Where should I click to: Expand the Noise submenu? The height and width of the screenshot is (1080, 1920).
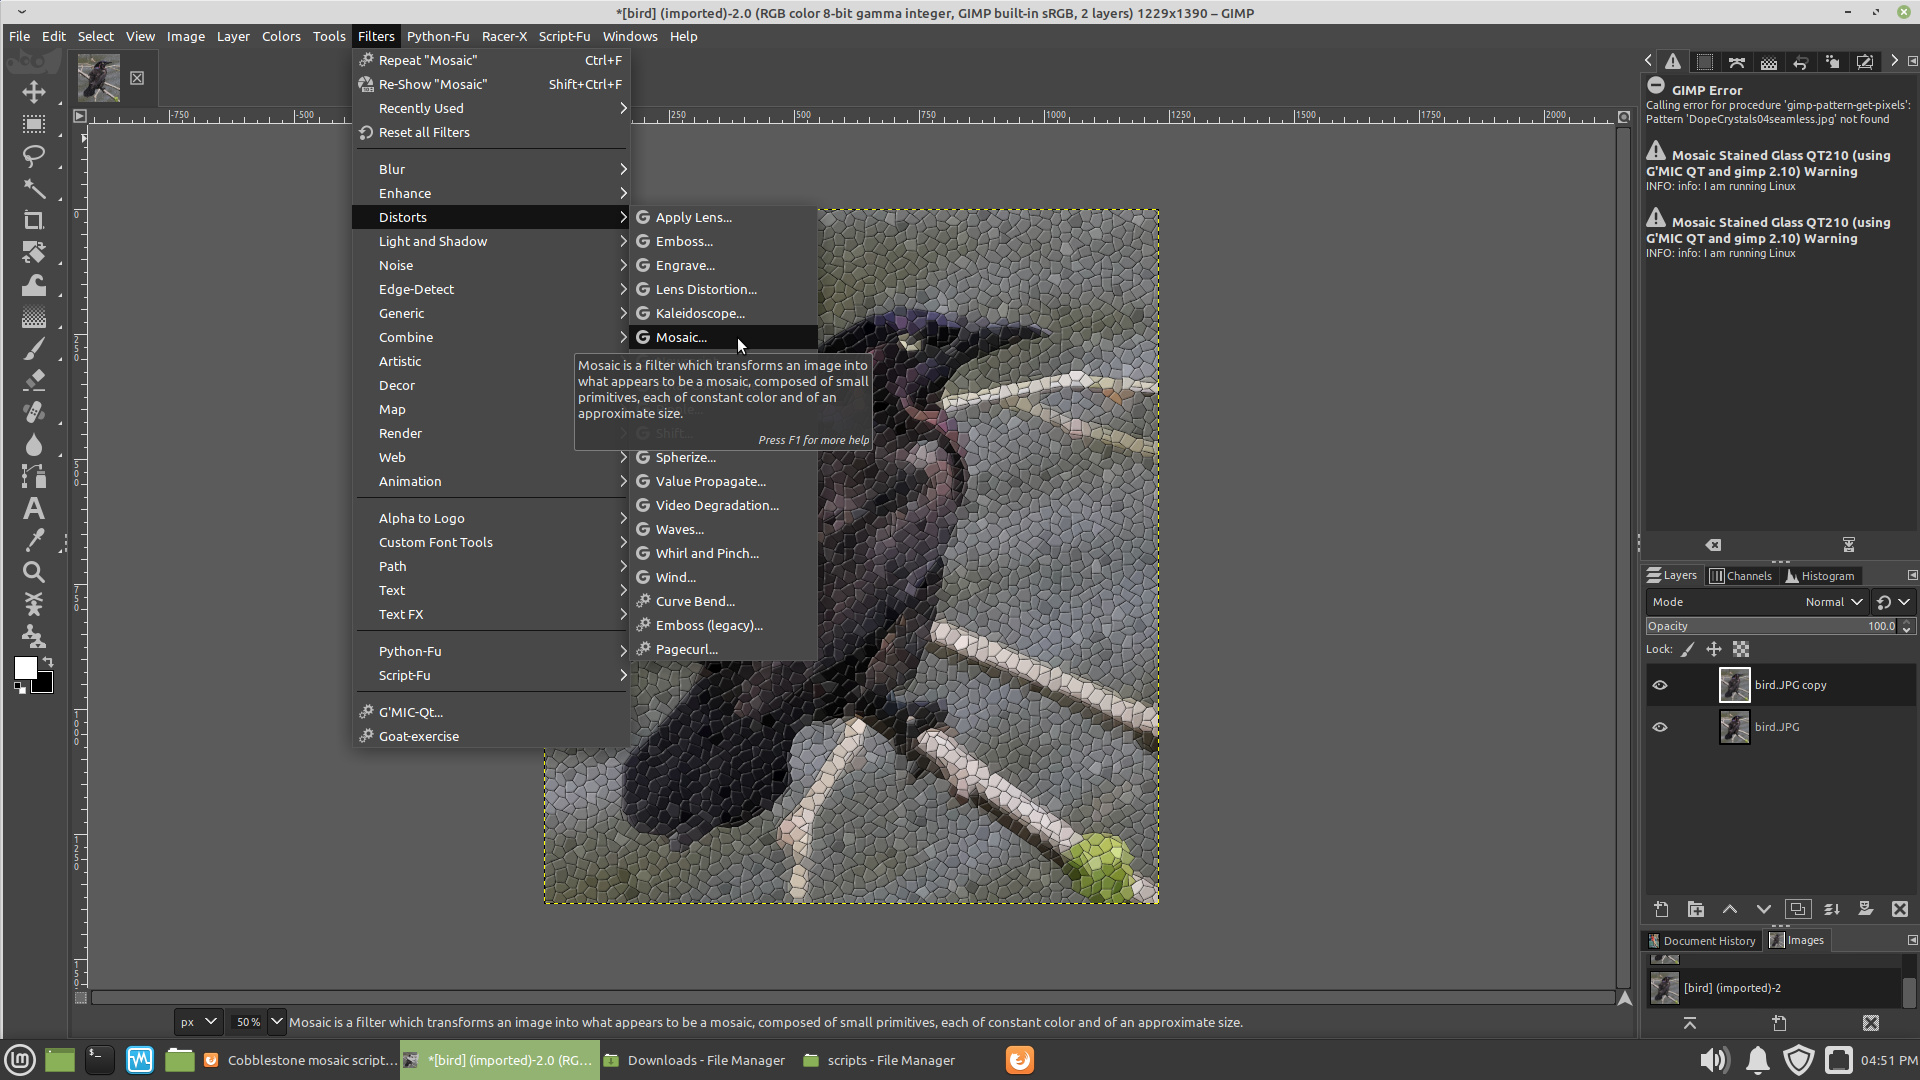click(492, 265)
